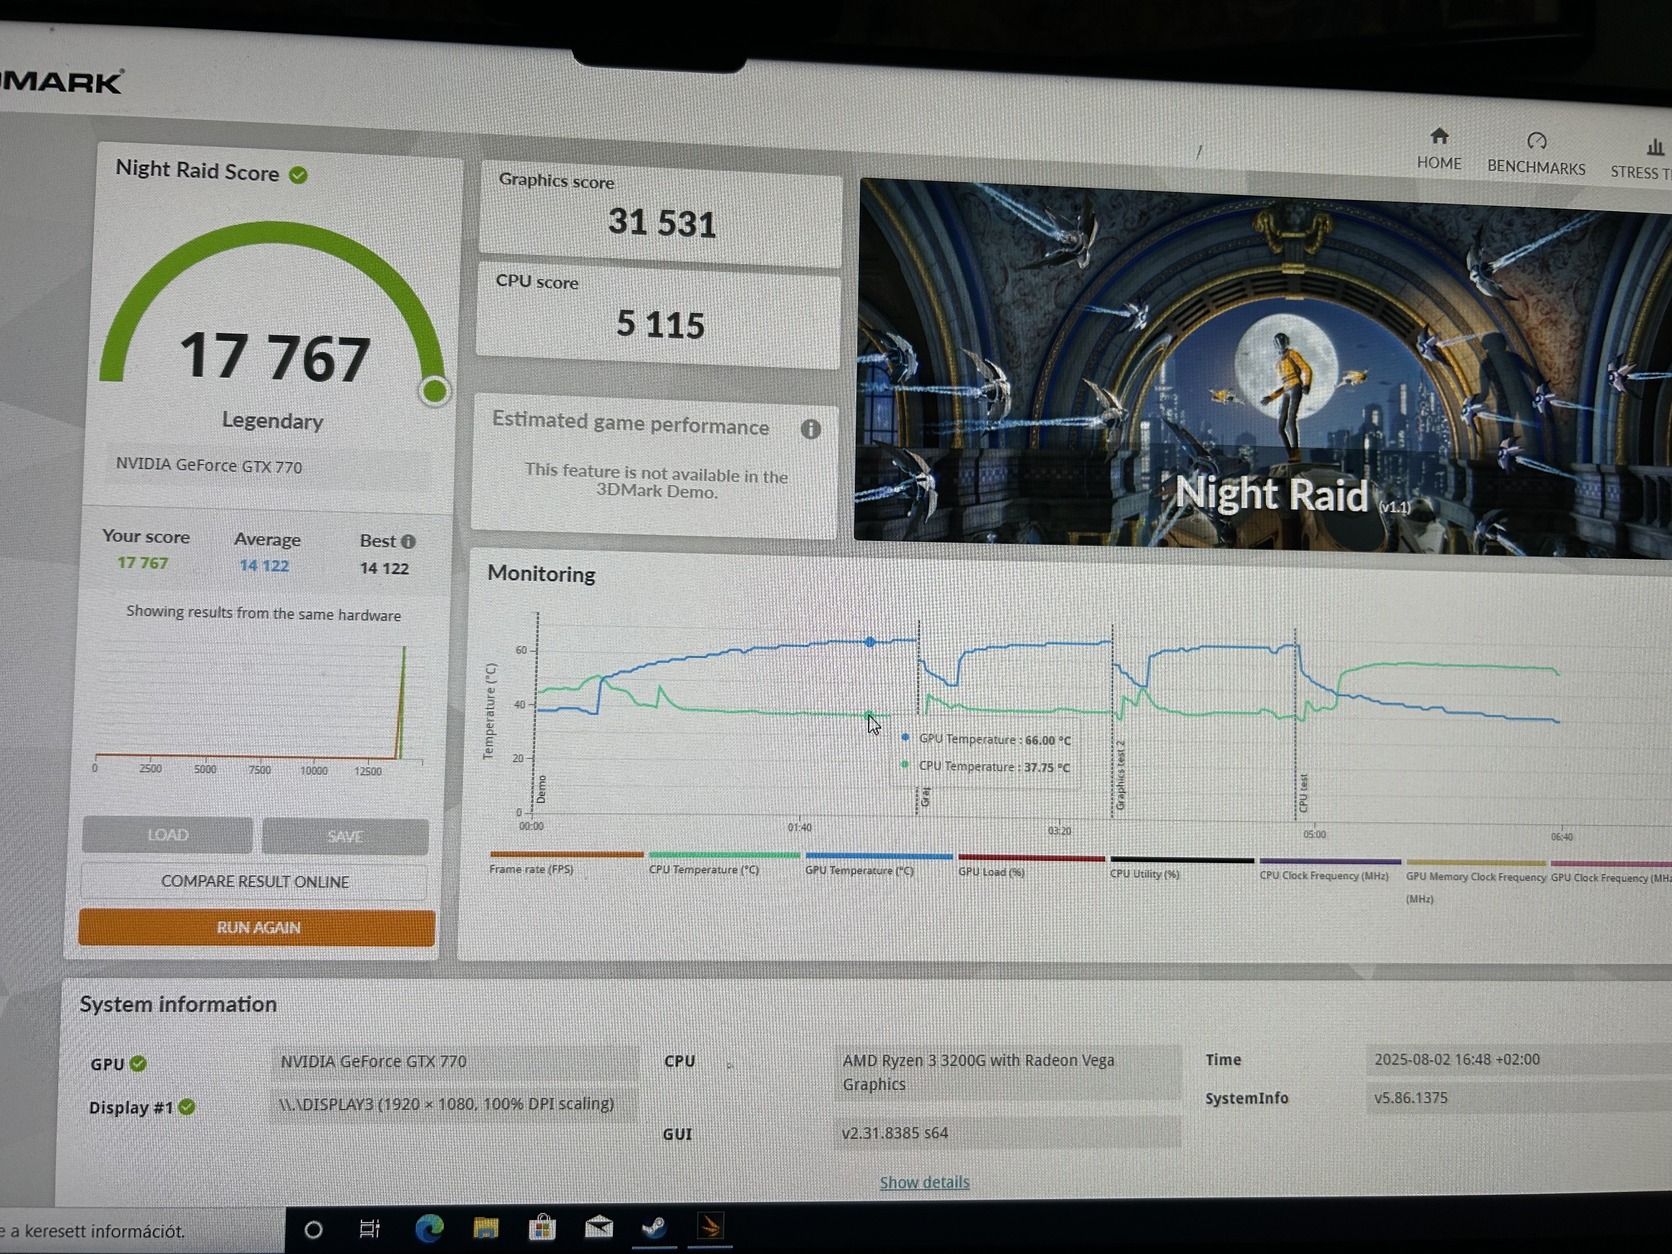Toggle the GPU Memory Clock Frequency series
The width and height of the screenshot is (1672, 1254).
tap(1476, 880)
